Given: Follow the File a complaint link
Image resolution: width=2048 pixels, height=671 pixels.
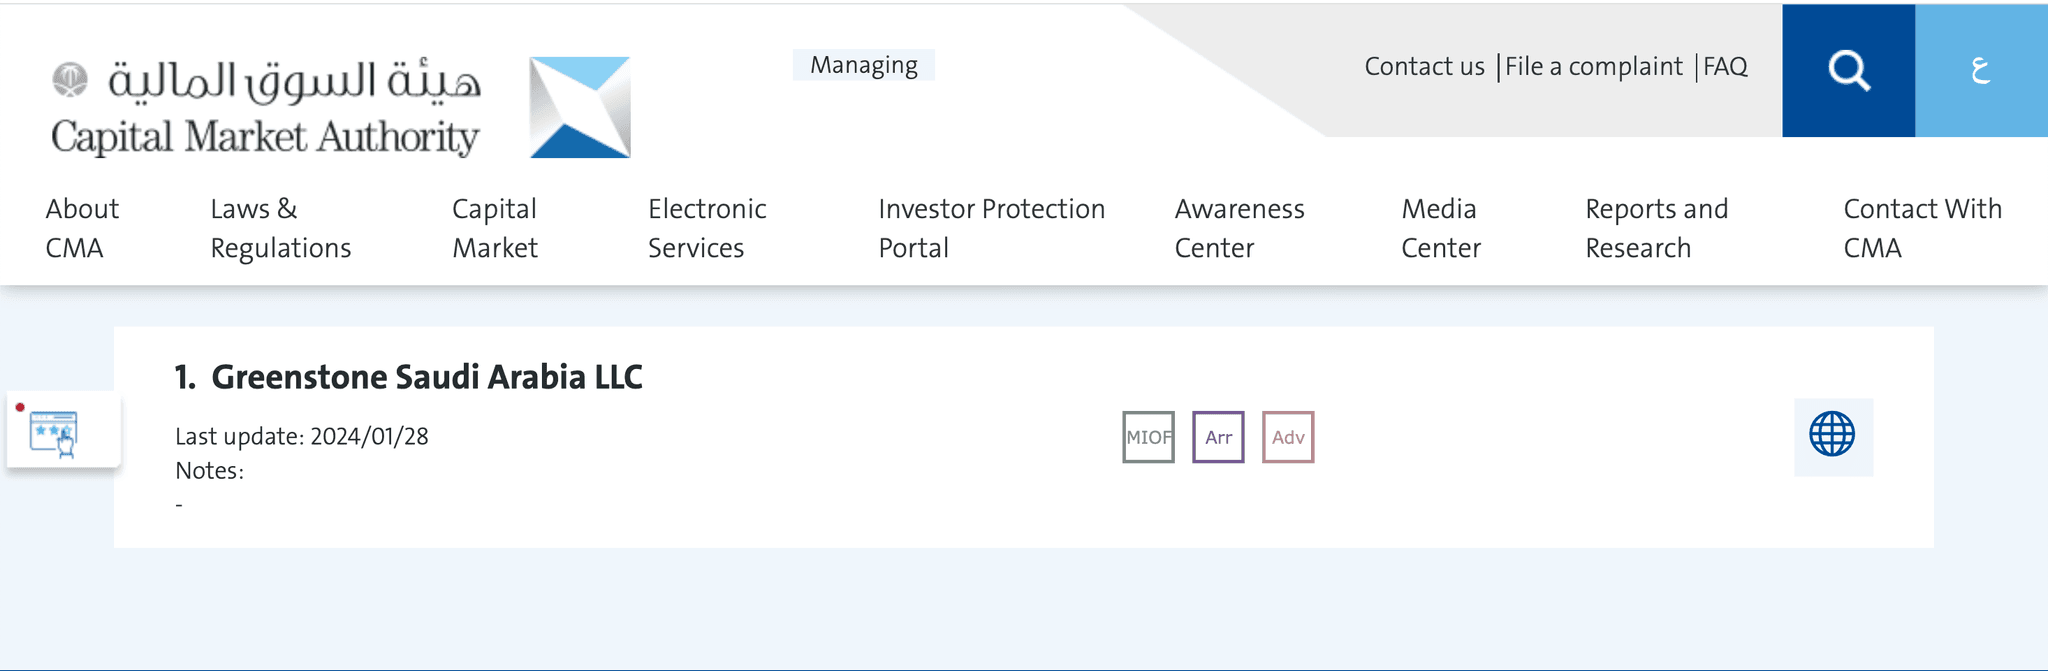Looking at the screenshot, I should pyautogui.click(x=1594, y=67).
